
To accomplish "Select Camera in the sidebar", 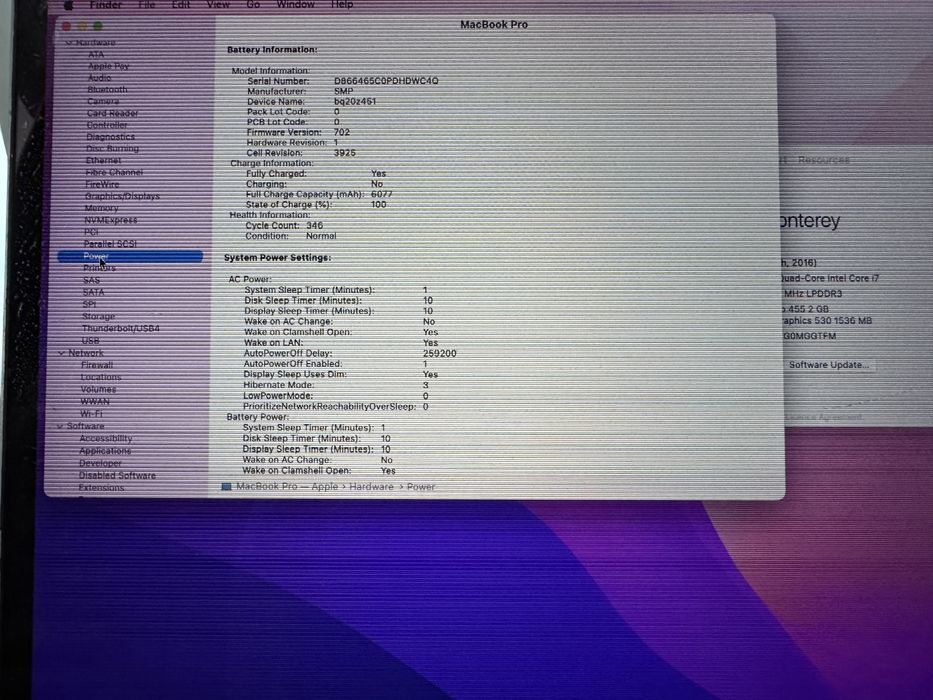I will pos(103,101).
